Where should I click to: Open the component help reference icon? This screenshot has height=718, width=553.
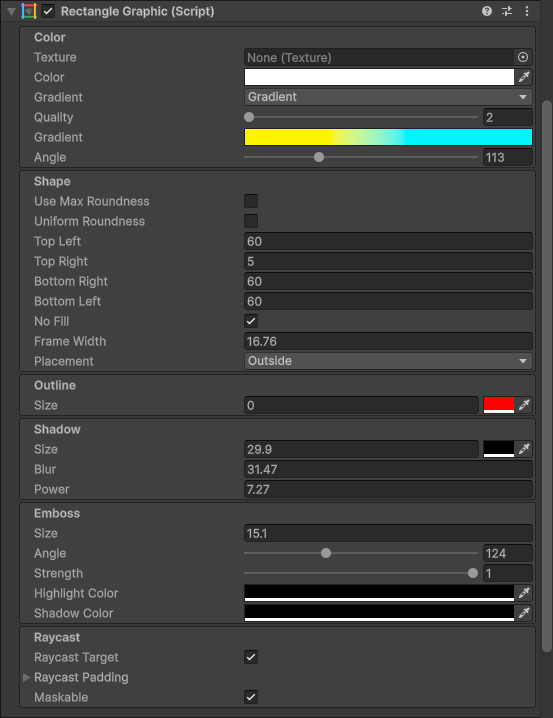click(487, 11)
